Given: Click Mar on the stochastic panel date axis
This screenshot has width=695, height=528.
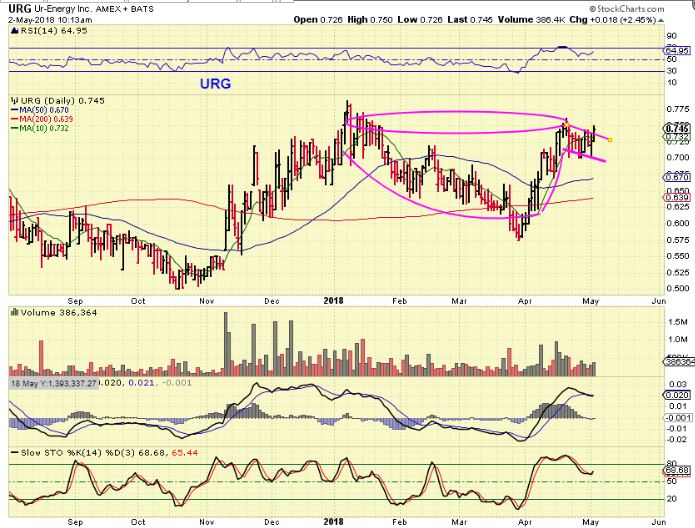Looking at the screenshot, I should click(x=459, y=522).
